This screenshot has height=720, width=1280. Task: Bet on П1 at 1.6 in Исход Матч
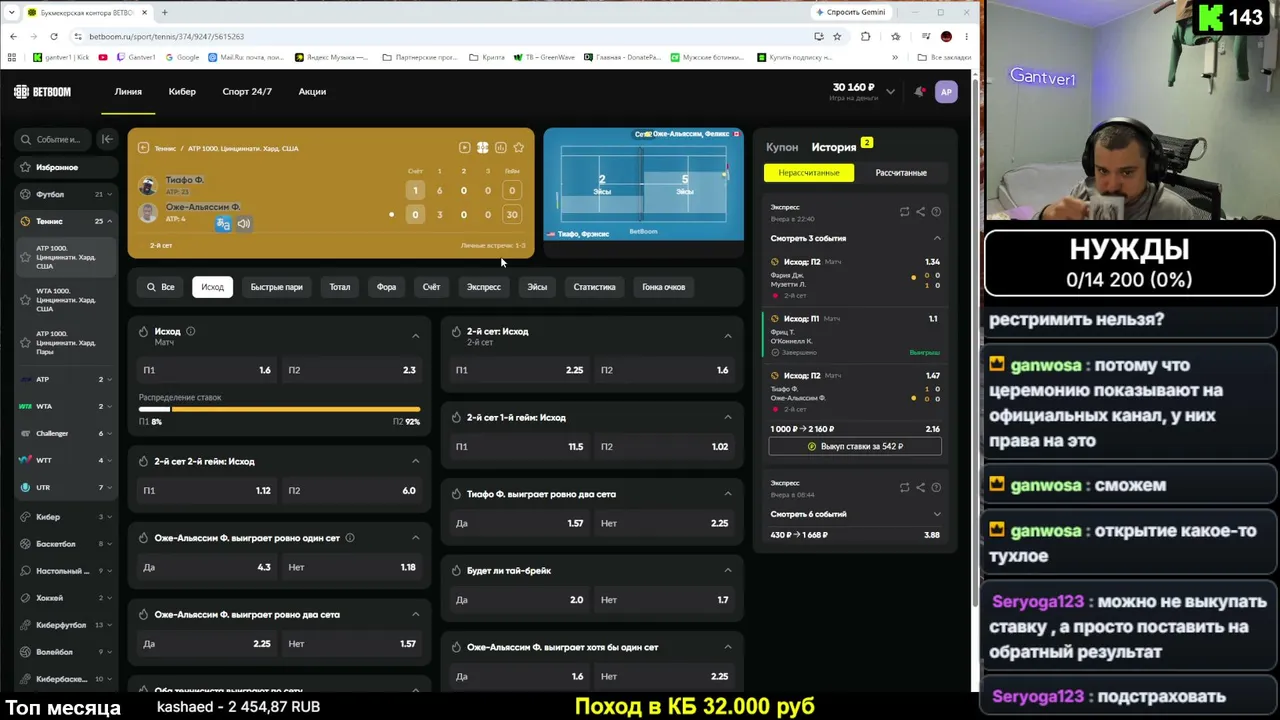[x=208, y=370]
